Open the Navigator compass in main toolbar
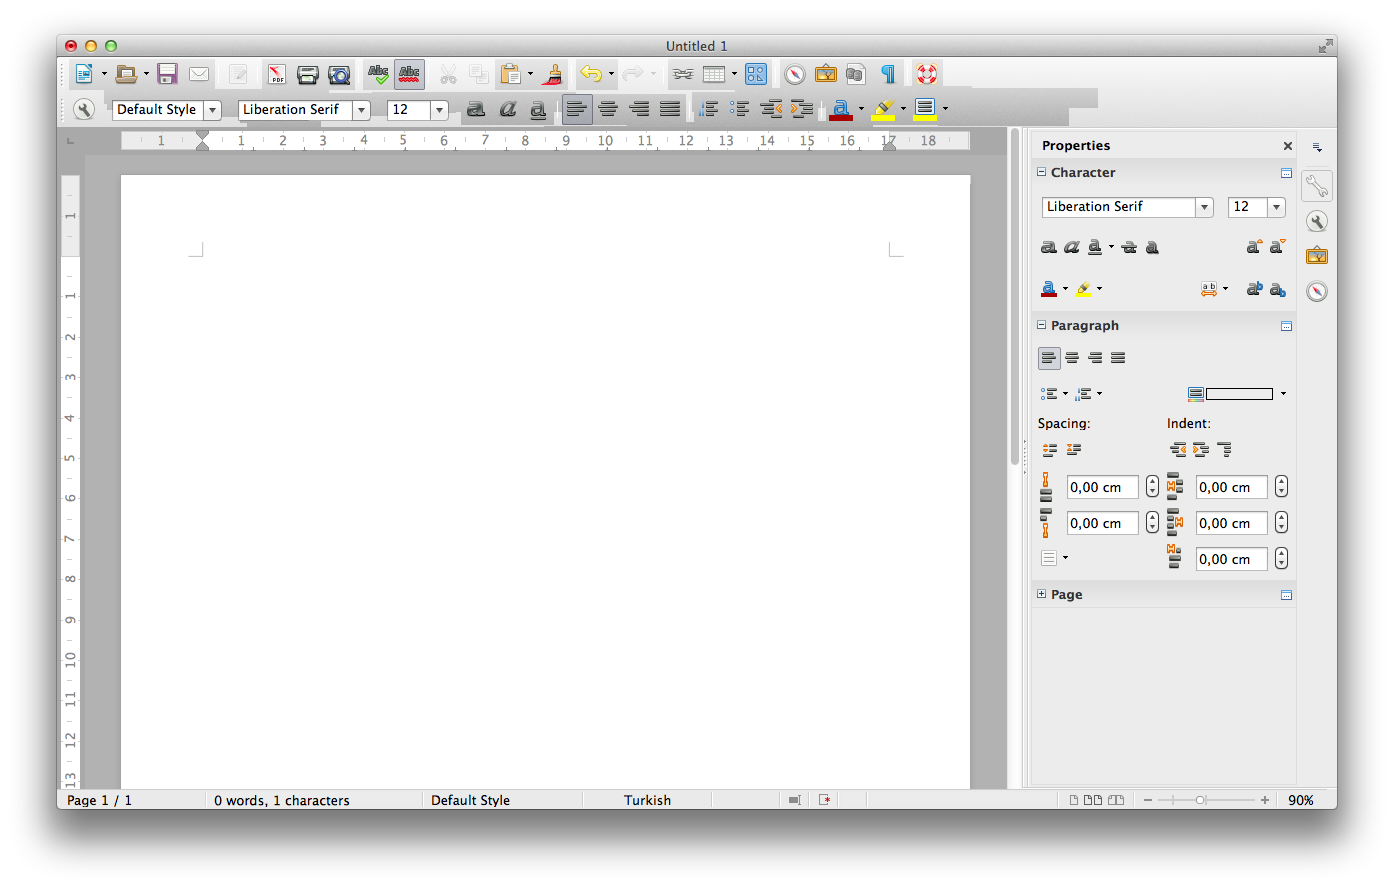 [794, 74]
